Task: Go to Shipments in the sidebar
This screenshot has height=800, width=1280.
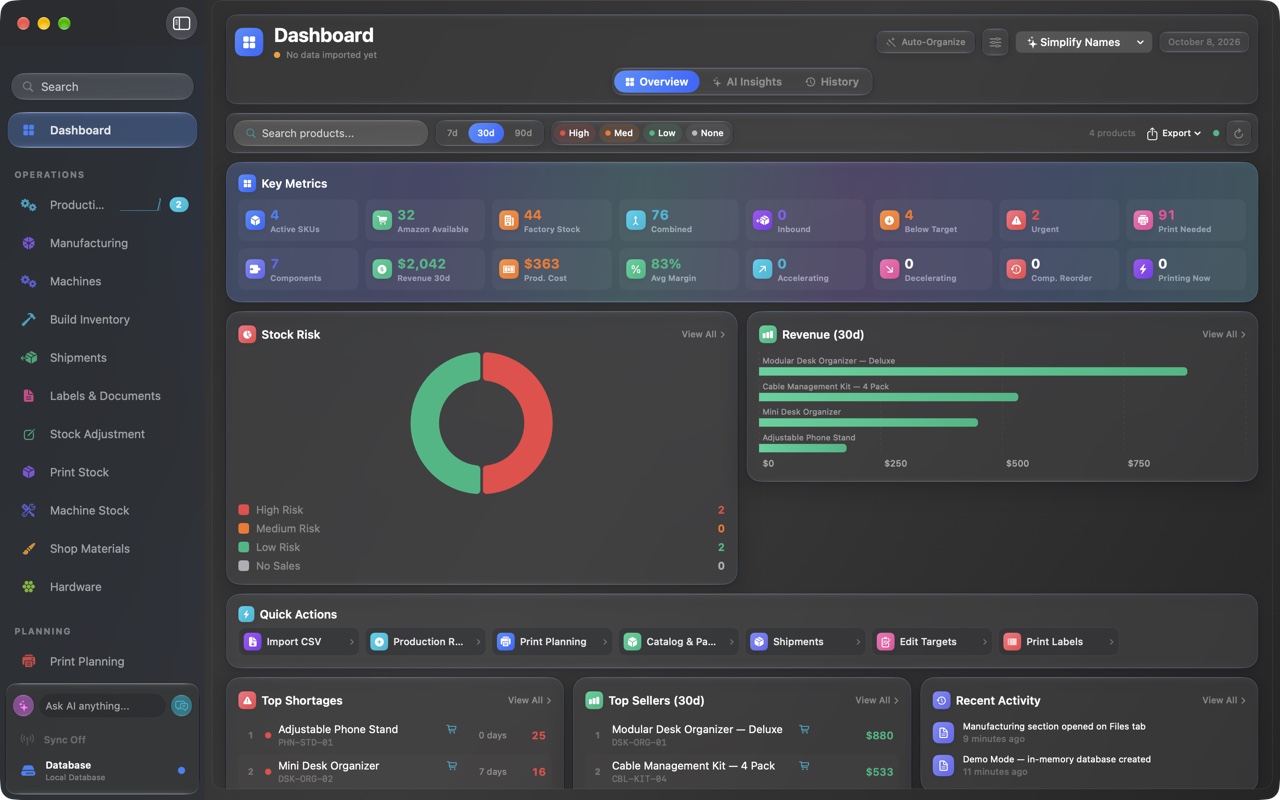Action: tap(102, 357)
